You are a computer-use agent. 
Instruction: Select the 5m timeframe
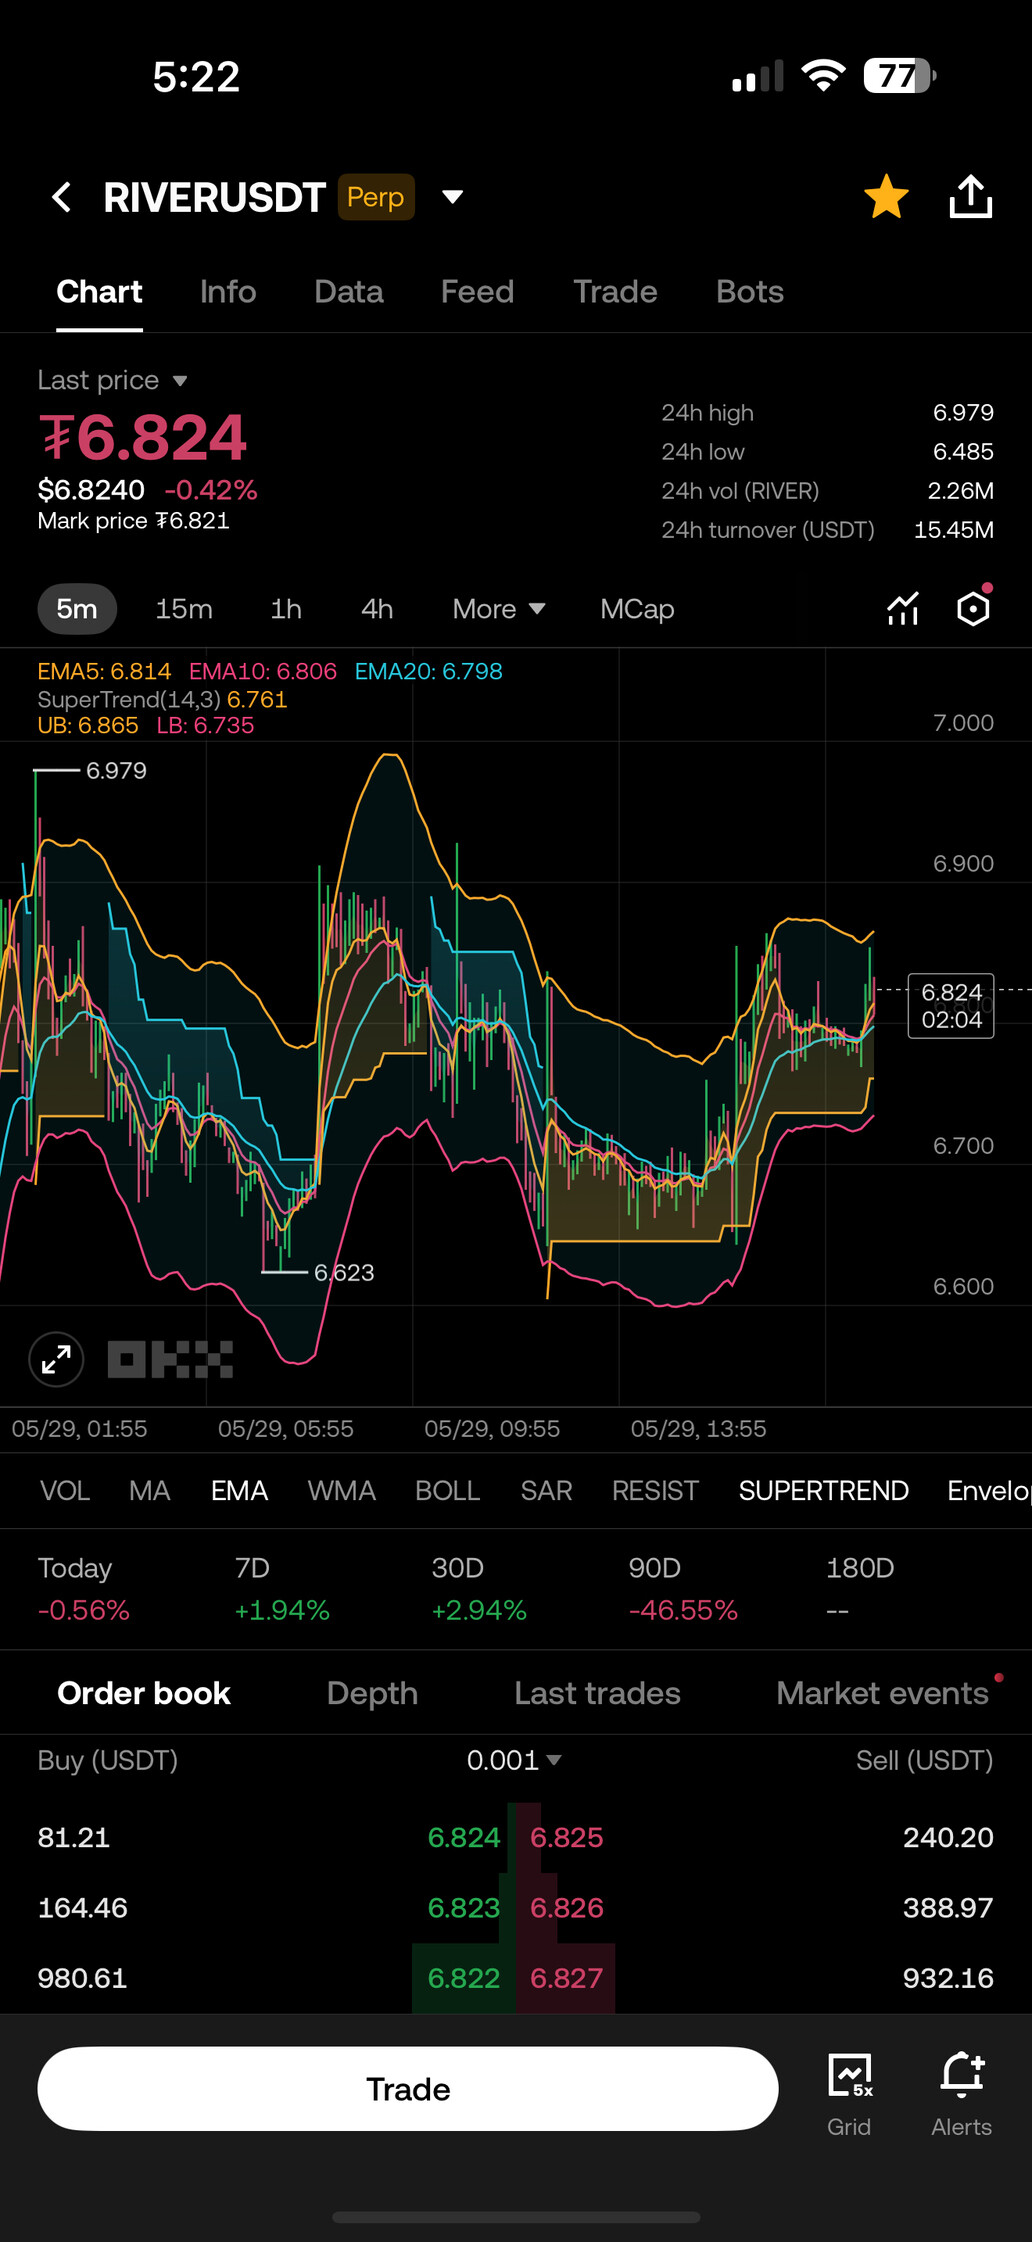click(x=77, y=608)
